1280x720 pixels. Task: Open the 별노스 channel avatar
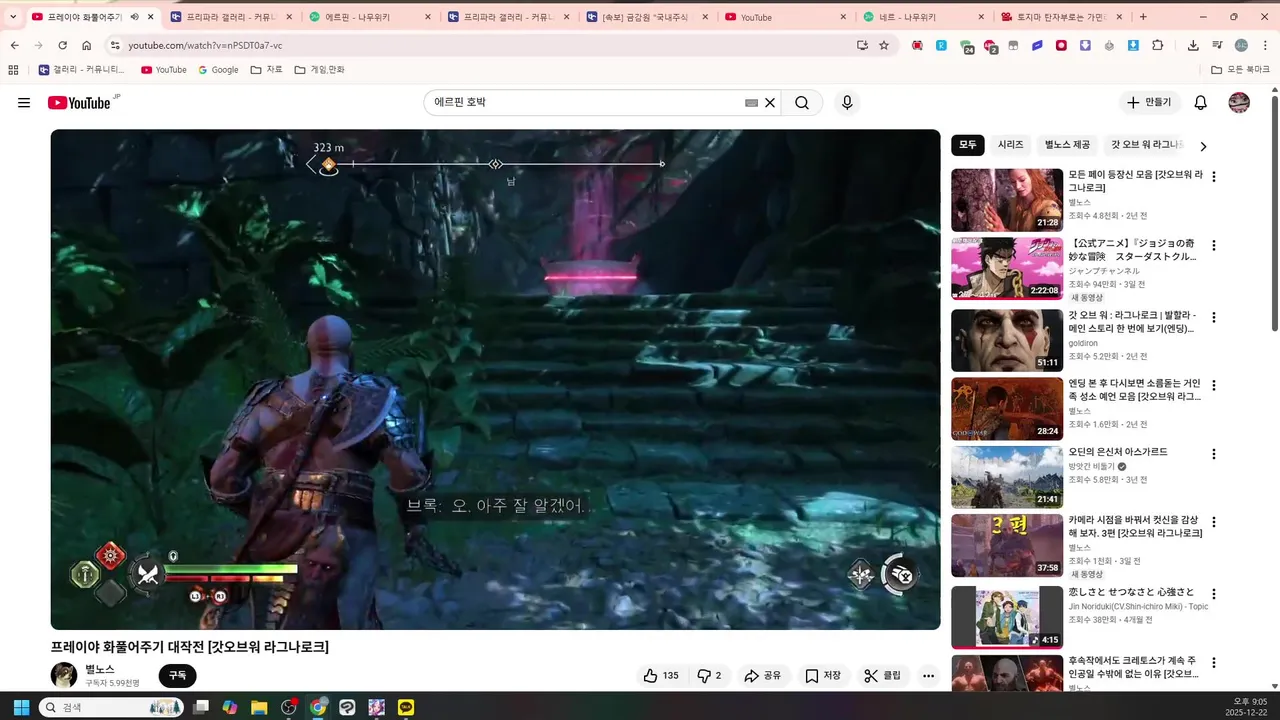tap(64, 675)
